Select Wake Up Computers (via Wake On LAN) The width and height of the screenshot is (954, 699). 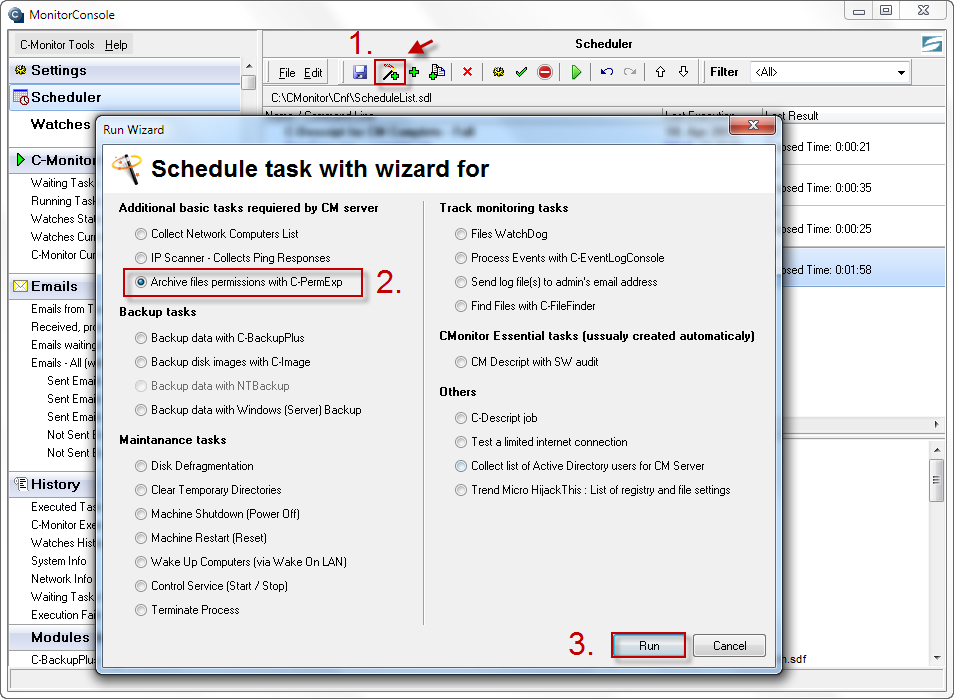click(x=242, y=562)
